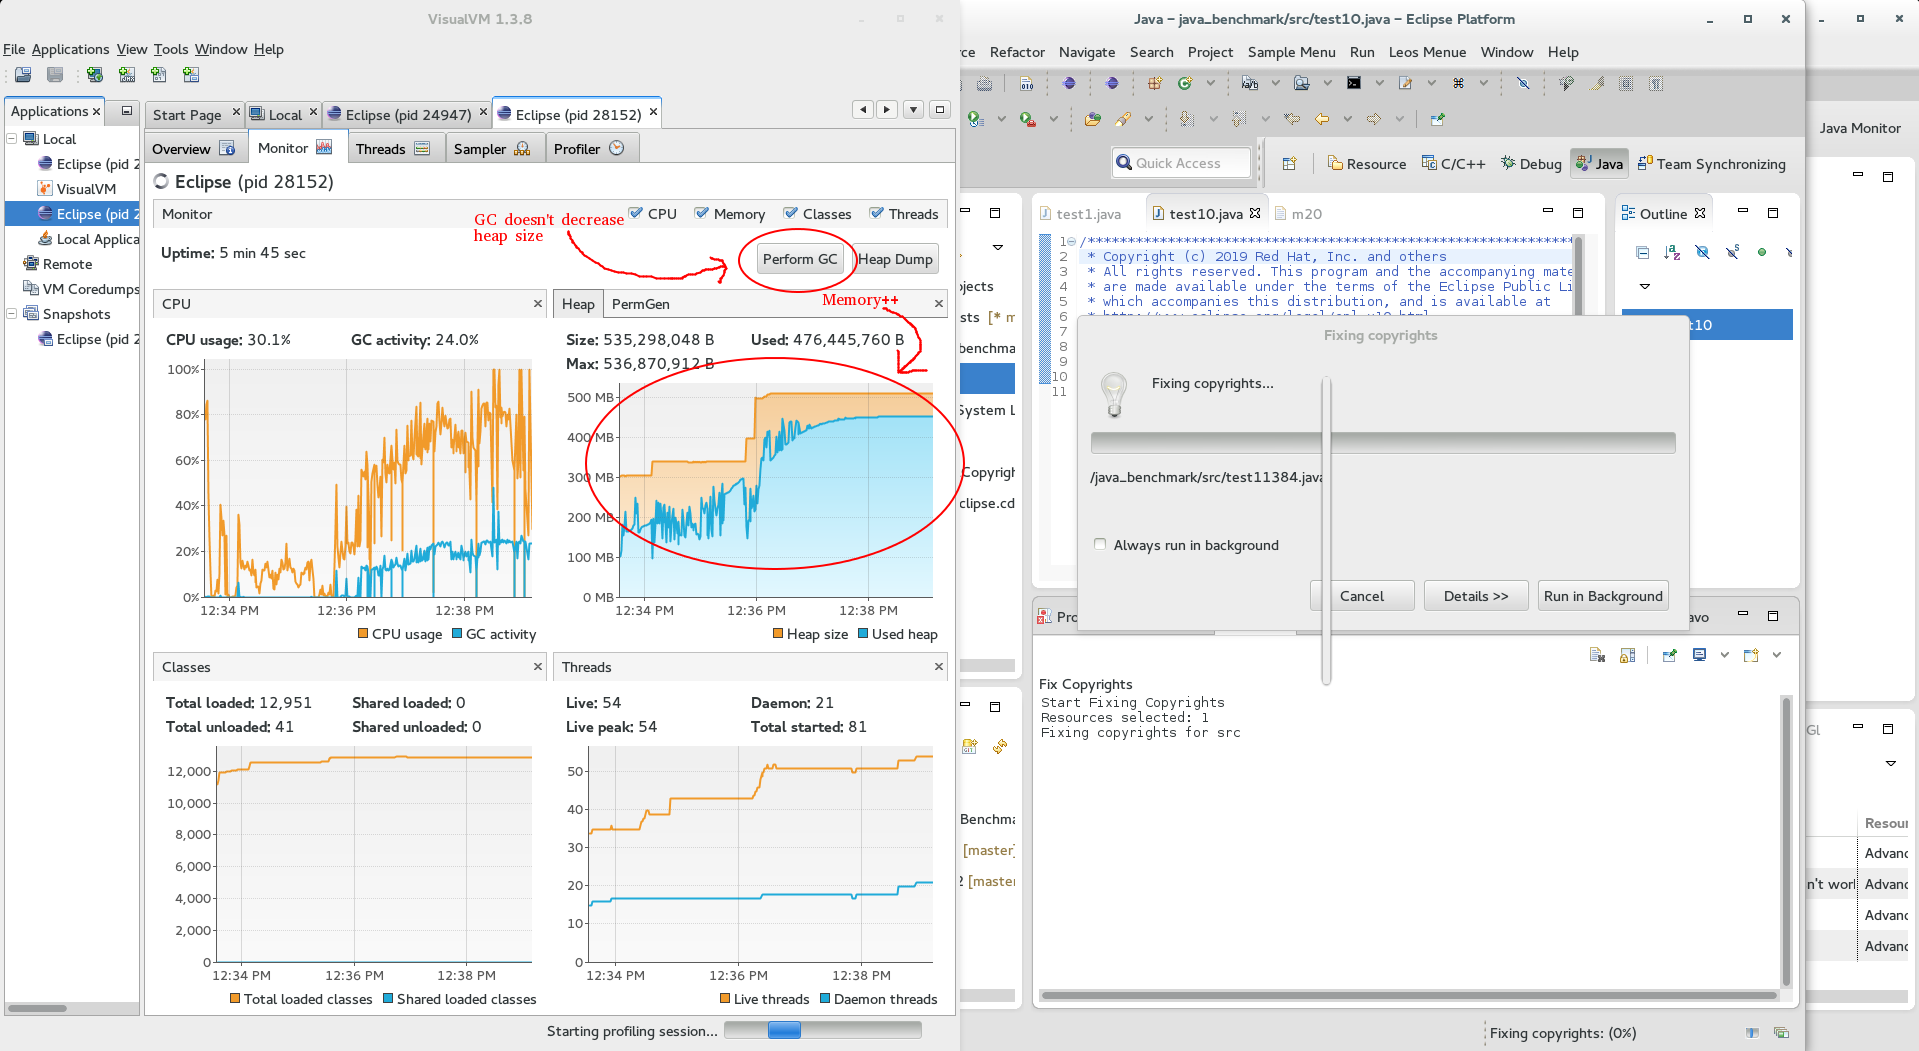Open Outline view menu dropdown arrow
Screen dimensions: 1919x1051
[1644, 287]
